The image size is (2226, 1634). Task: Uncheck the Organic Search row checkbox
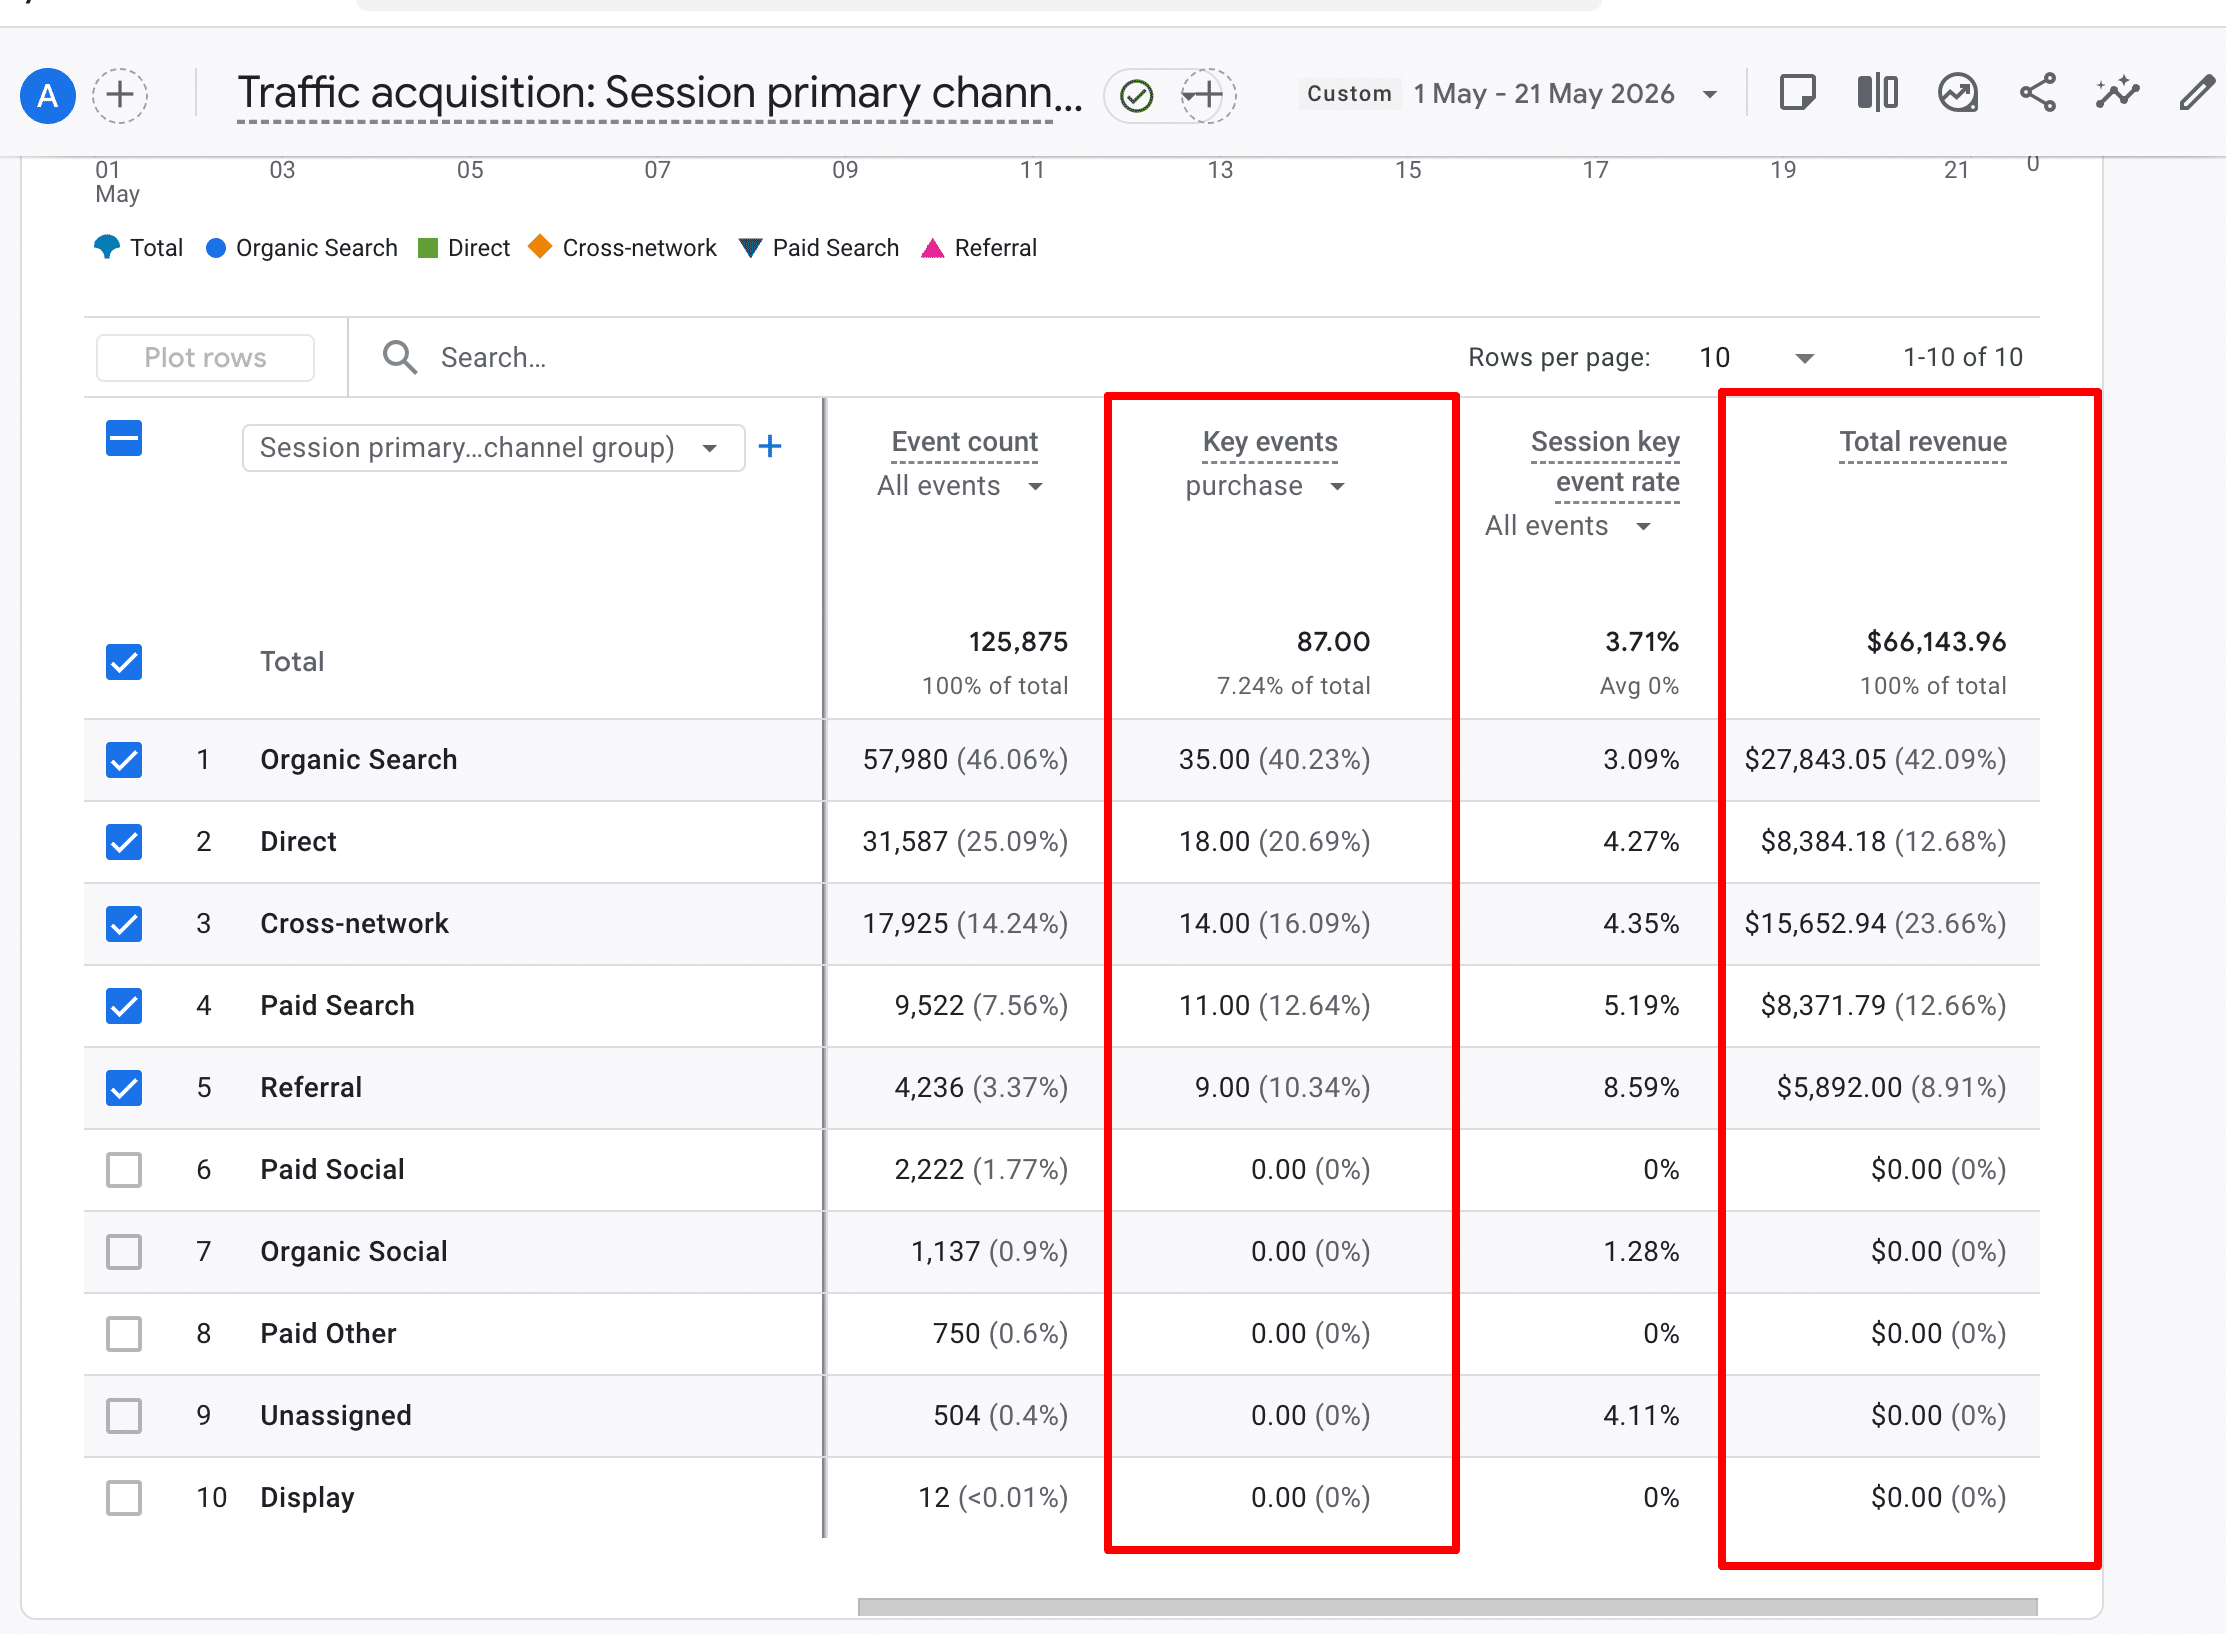124,760
